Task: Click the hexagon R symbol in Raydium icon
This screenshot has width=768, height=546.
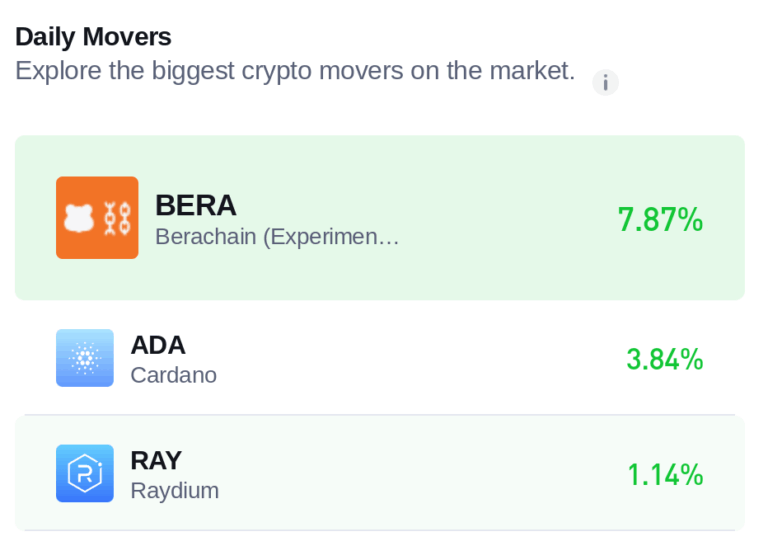Action: coord(85,474)
